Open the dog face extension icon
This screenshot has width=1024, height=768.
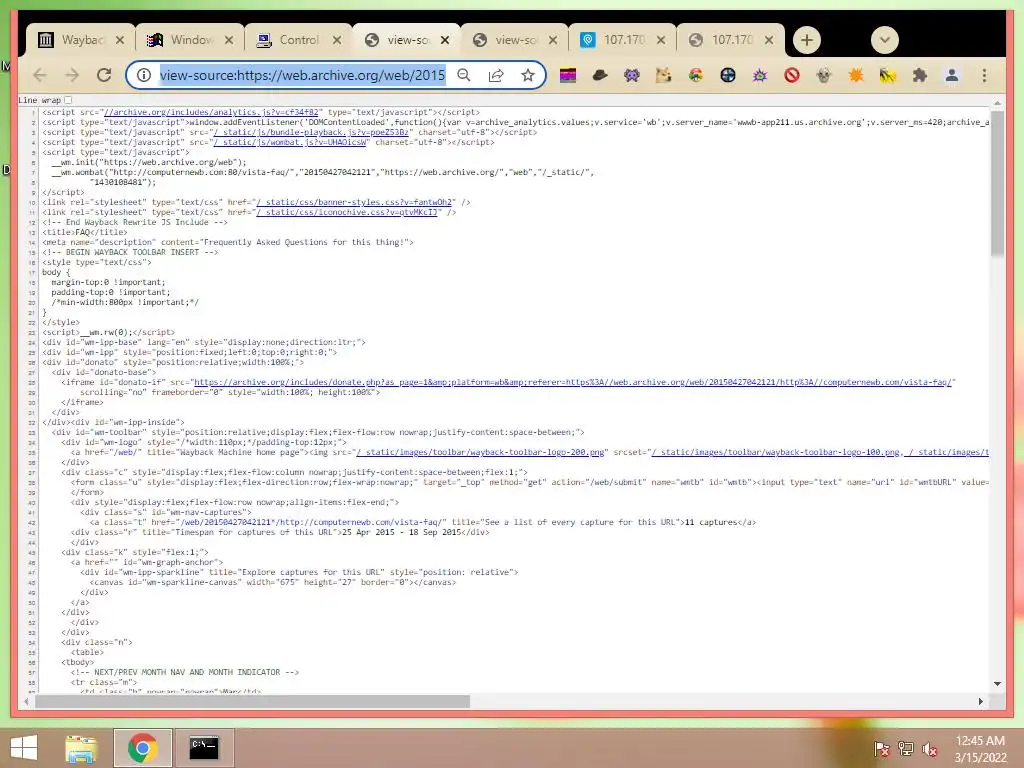coord(664,76)
